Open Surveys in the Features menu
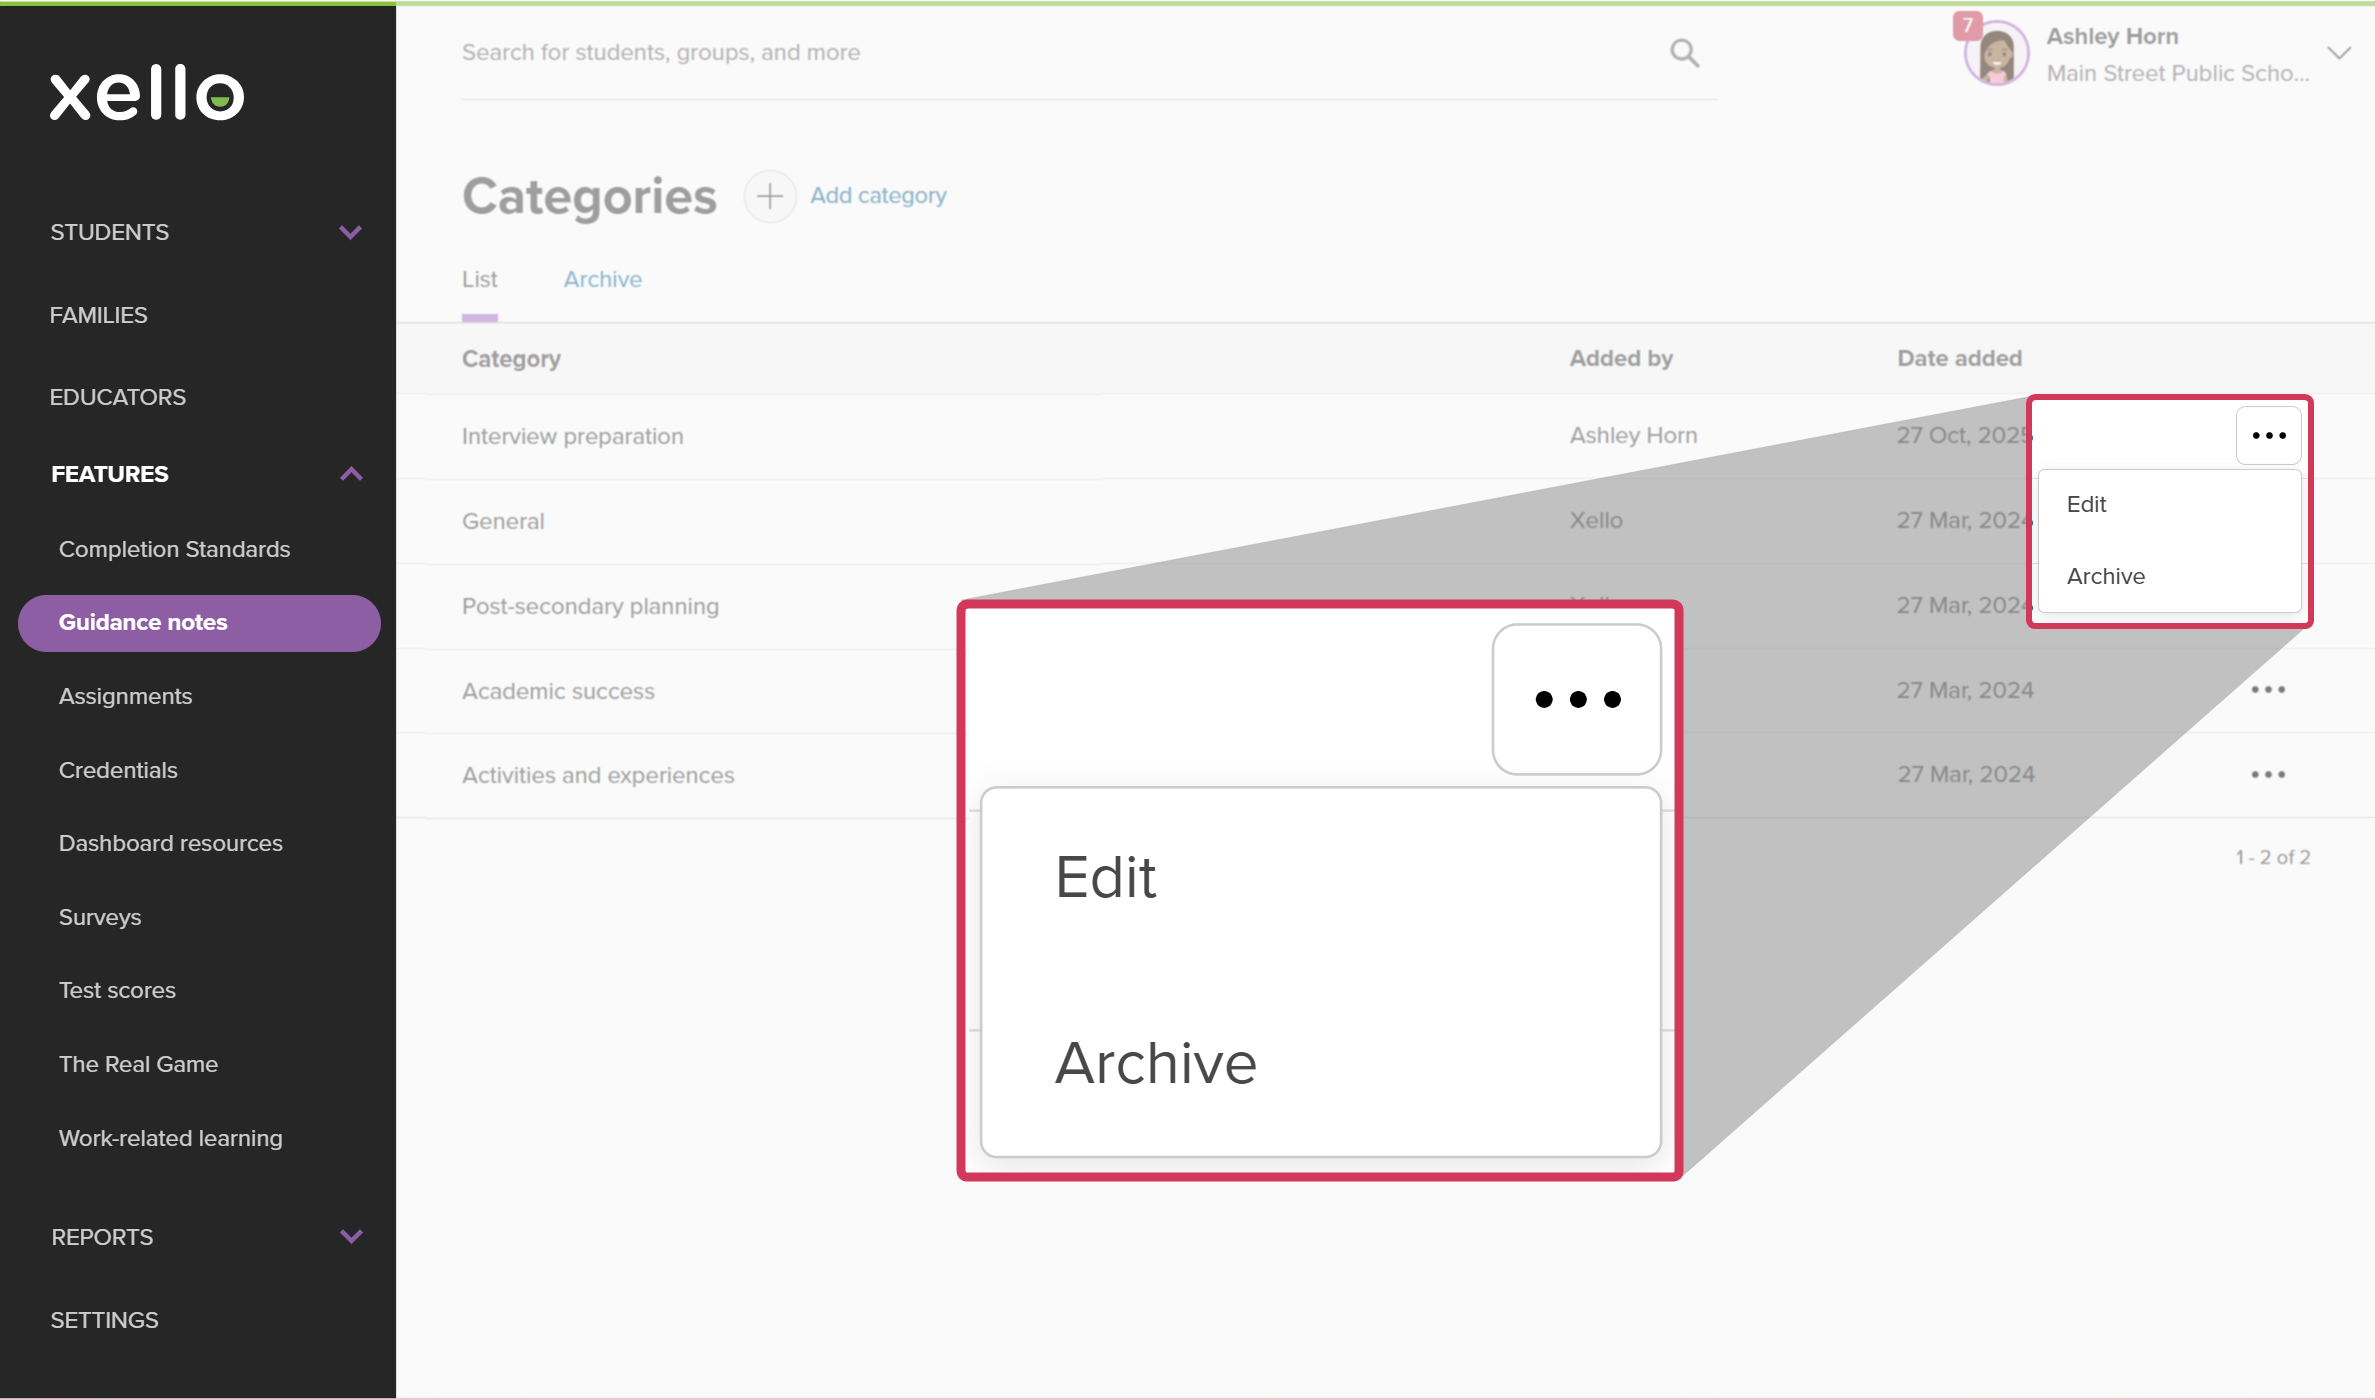 tap(100, 917)
